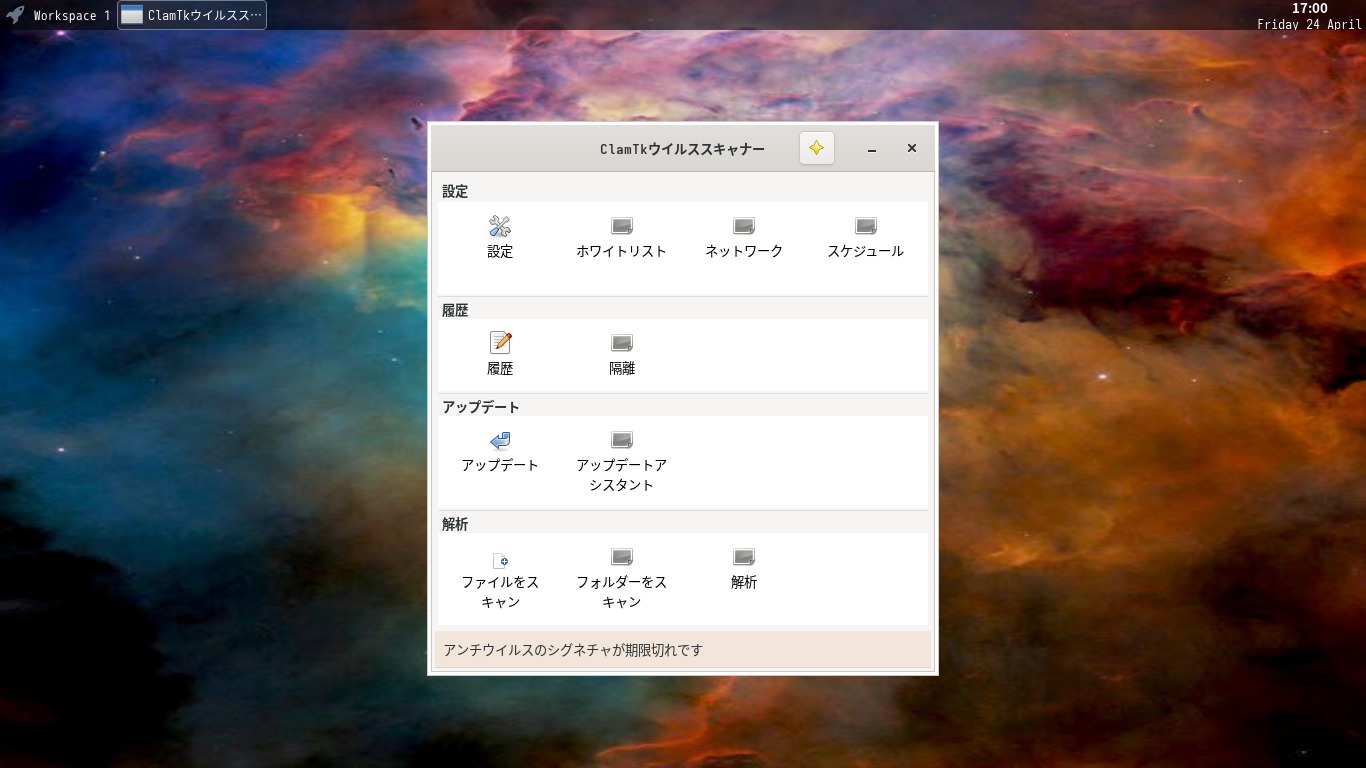Click the 設定 section heading

pos(455,191)
